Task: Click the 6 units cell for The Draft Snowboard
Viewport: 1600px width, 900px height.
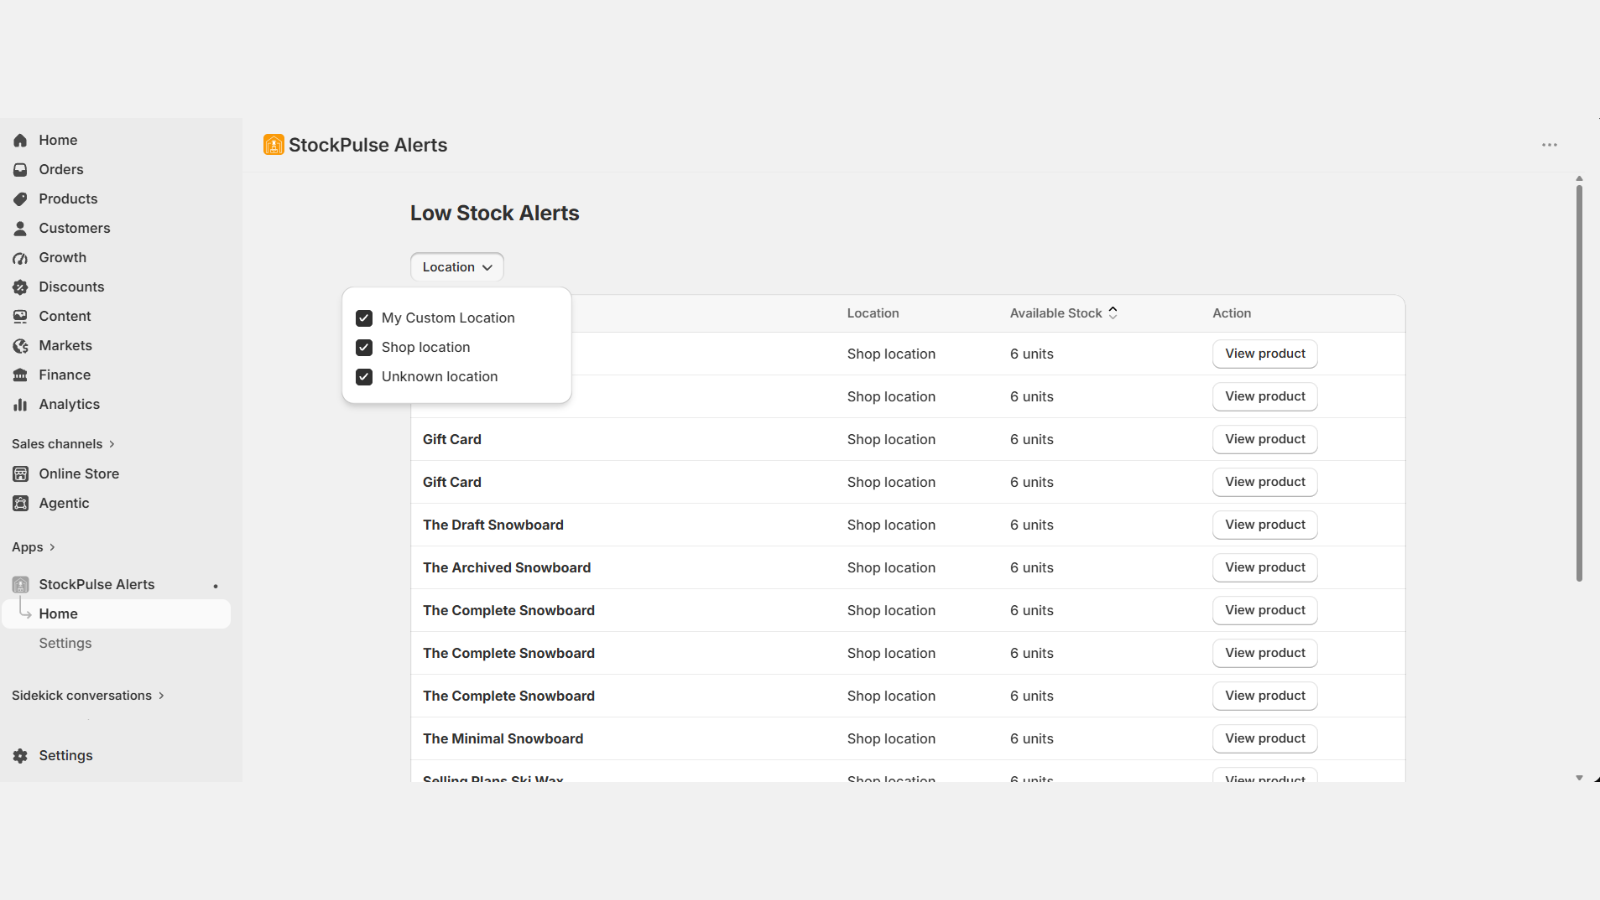Action: (1032, 525)
